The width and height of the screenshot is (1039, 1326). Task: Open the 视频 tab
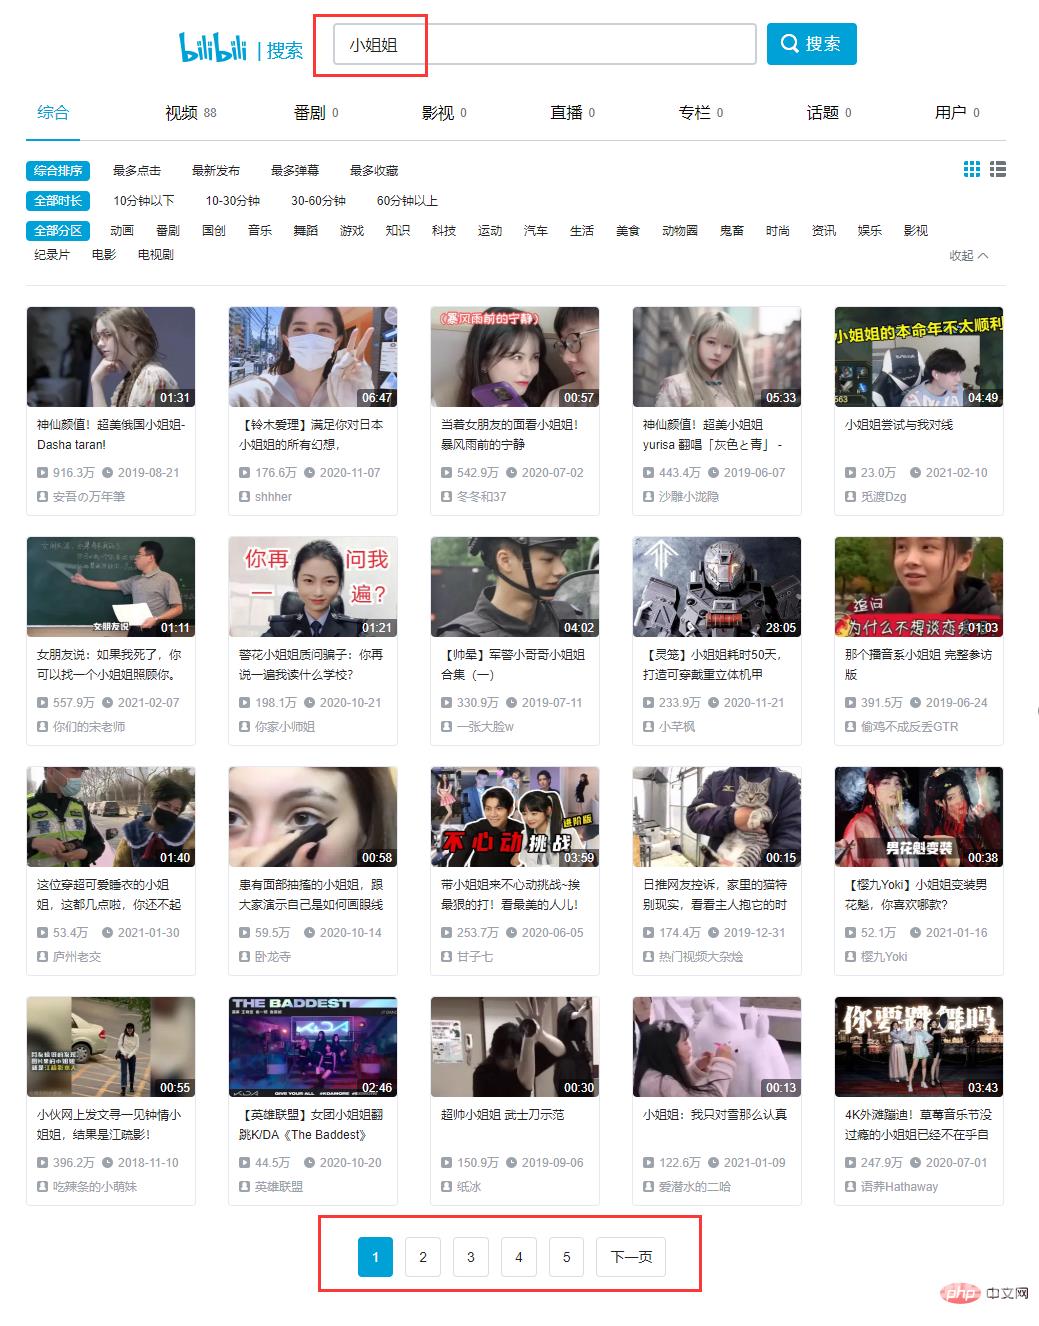tap(190, 113)
